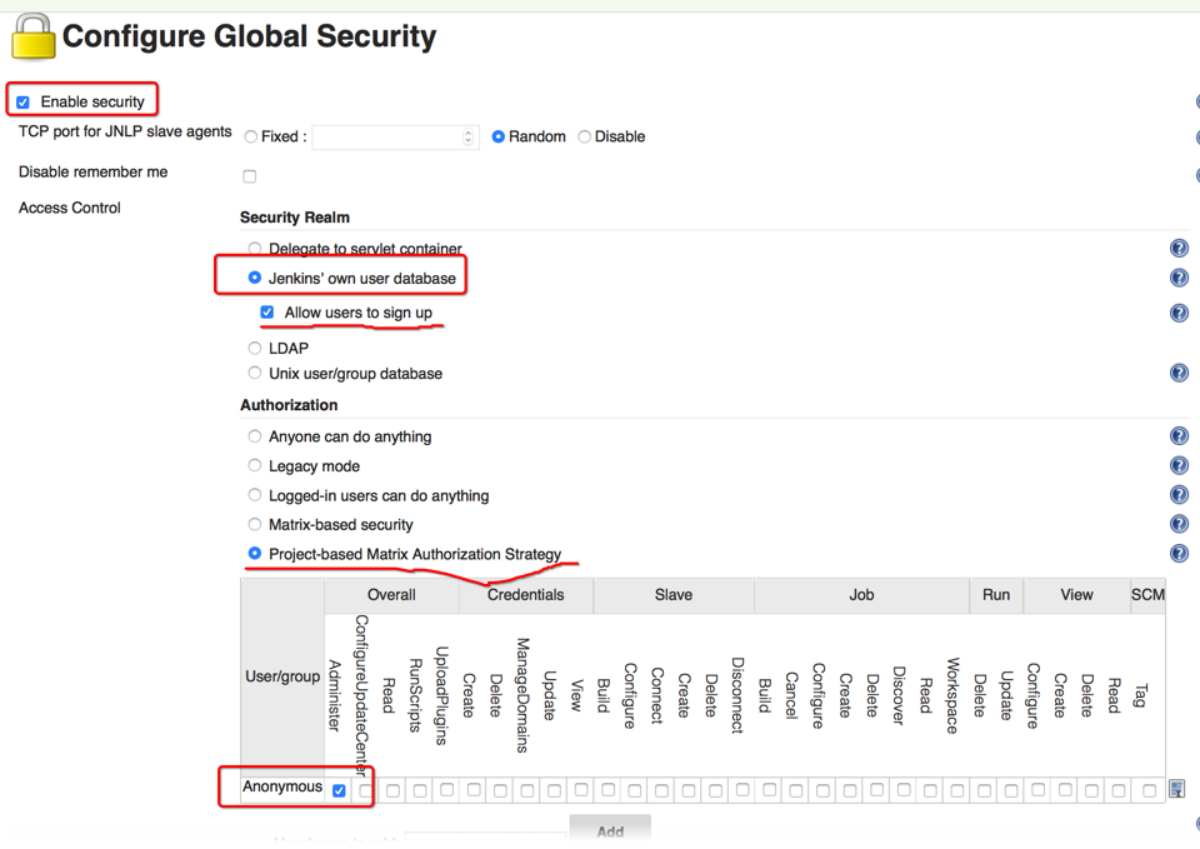Uncheck Administer permission for Anonymous
This screenshot has width=1200, height=849.
tap(339, 791)
